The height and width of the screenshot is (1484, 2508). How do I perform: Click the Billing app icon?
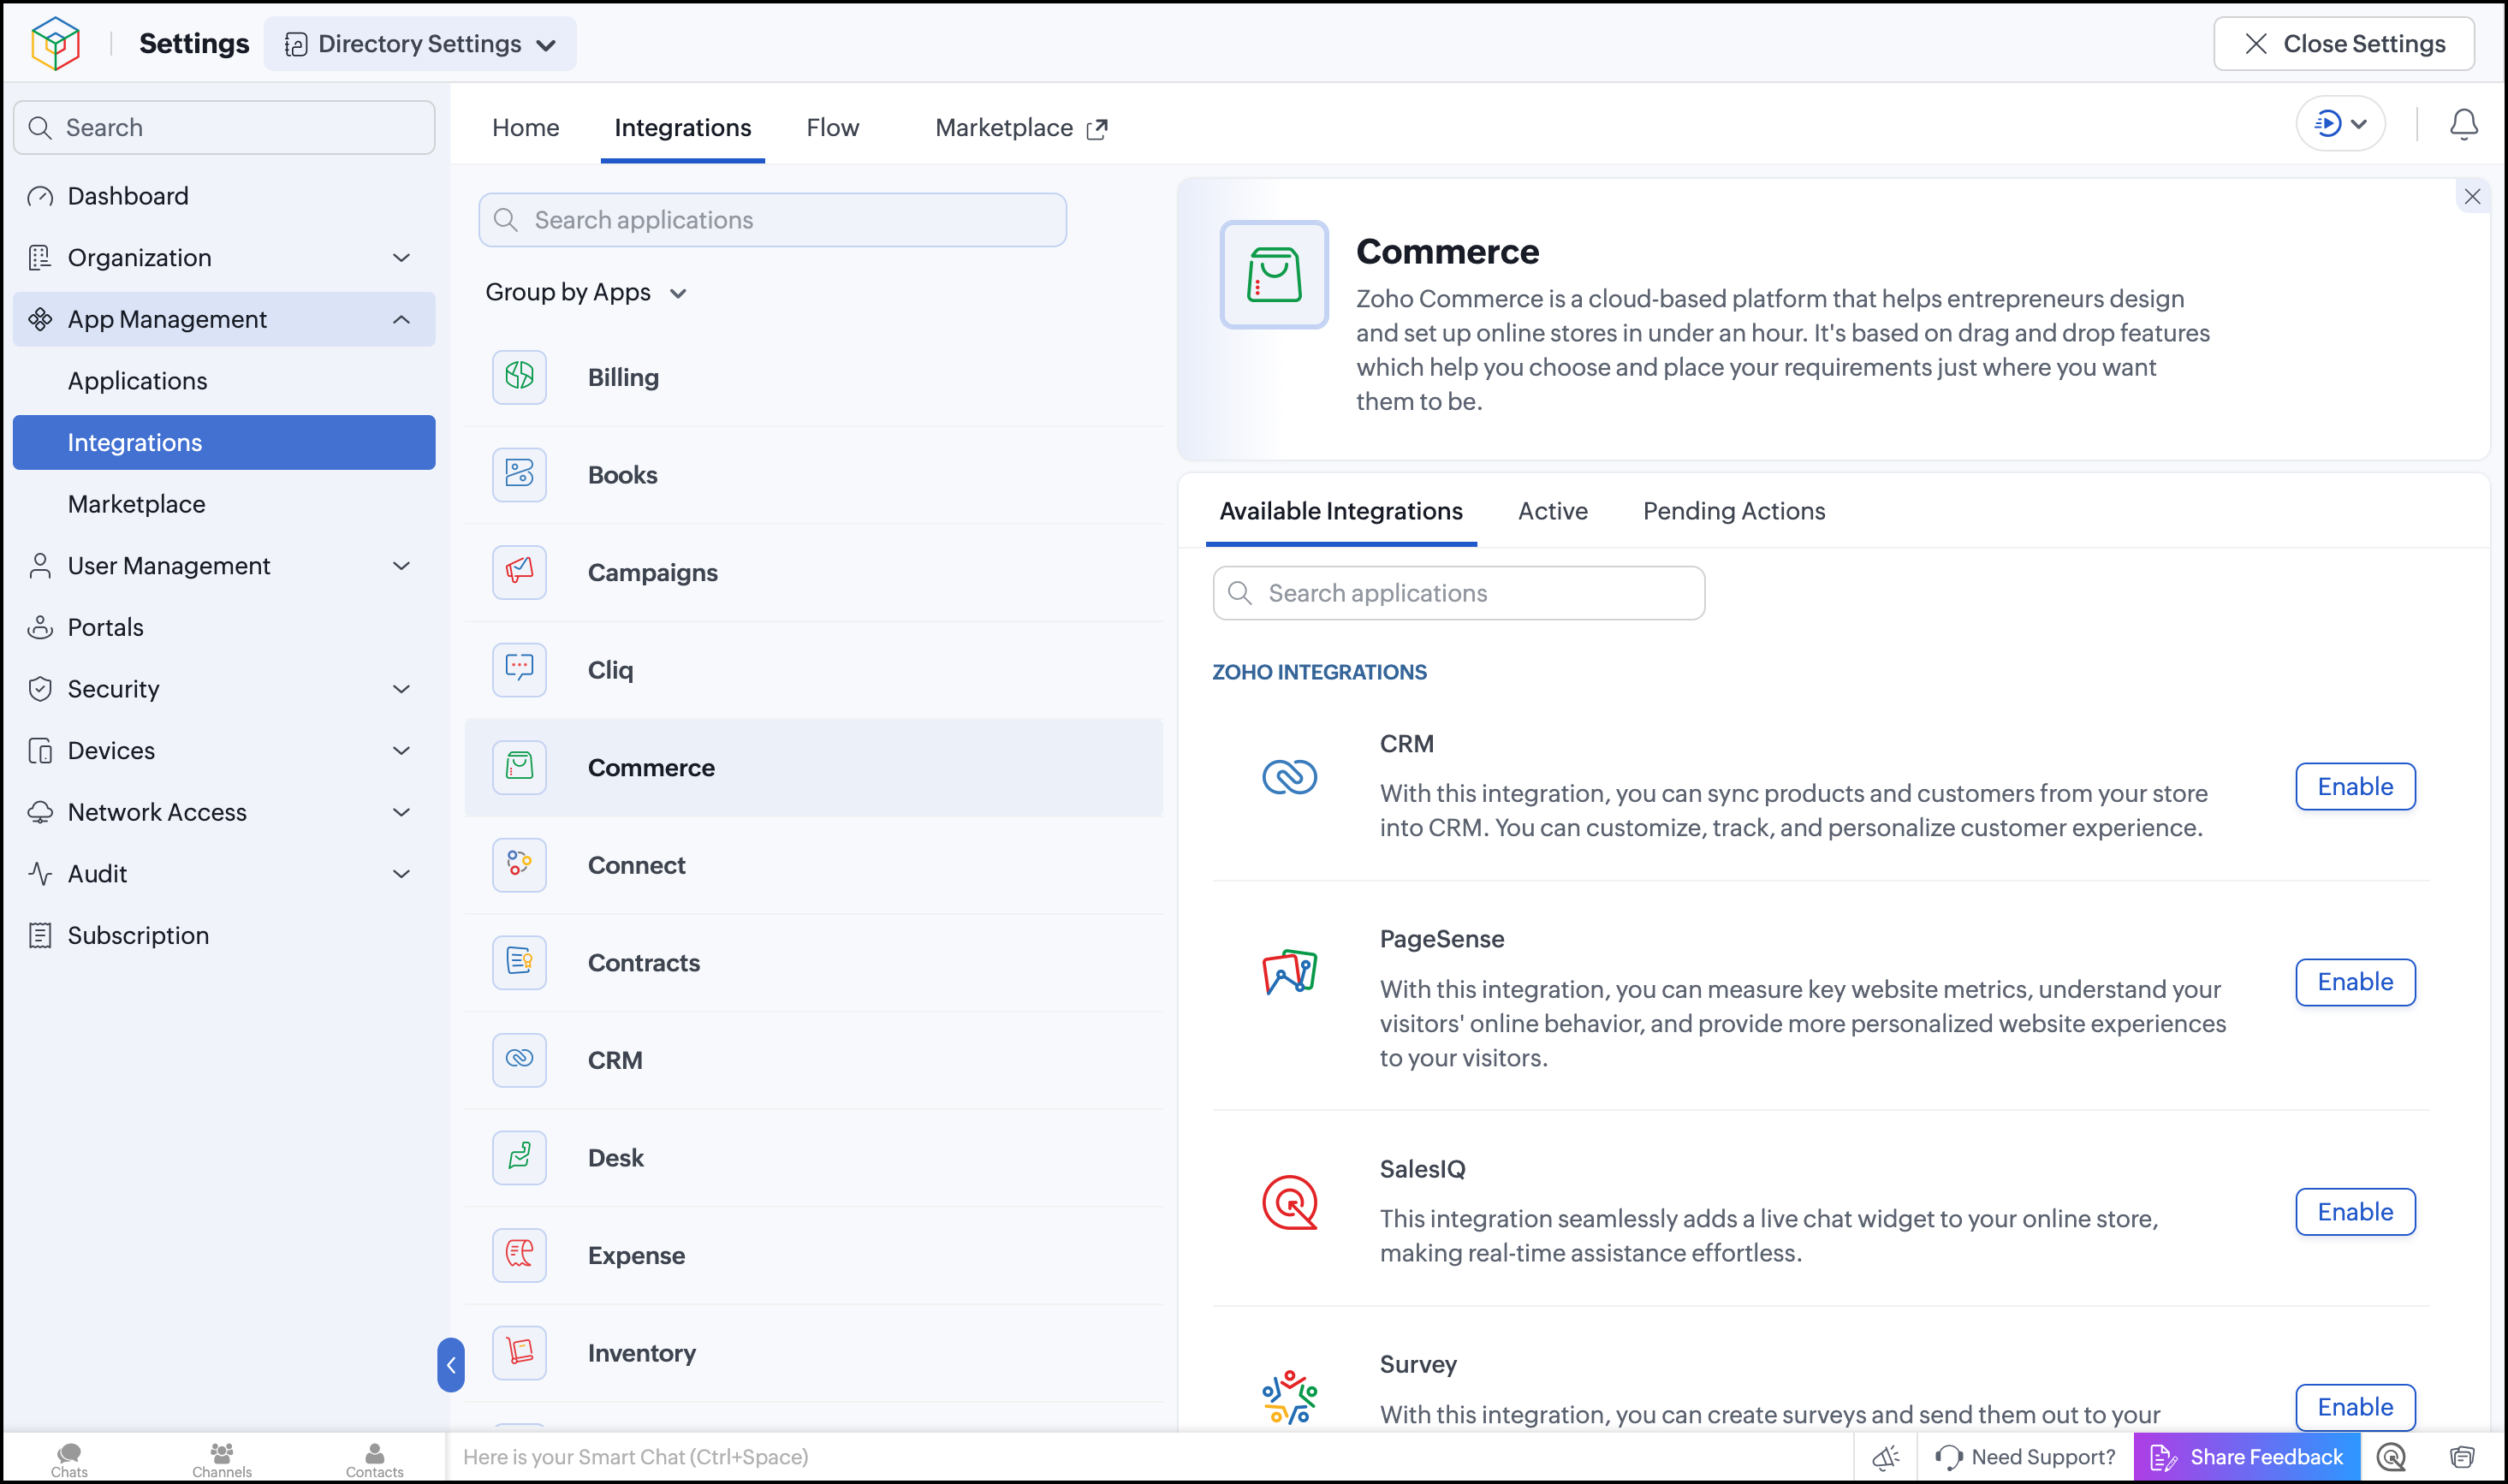click(519, 377)
